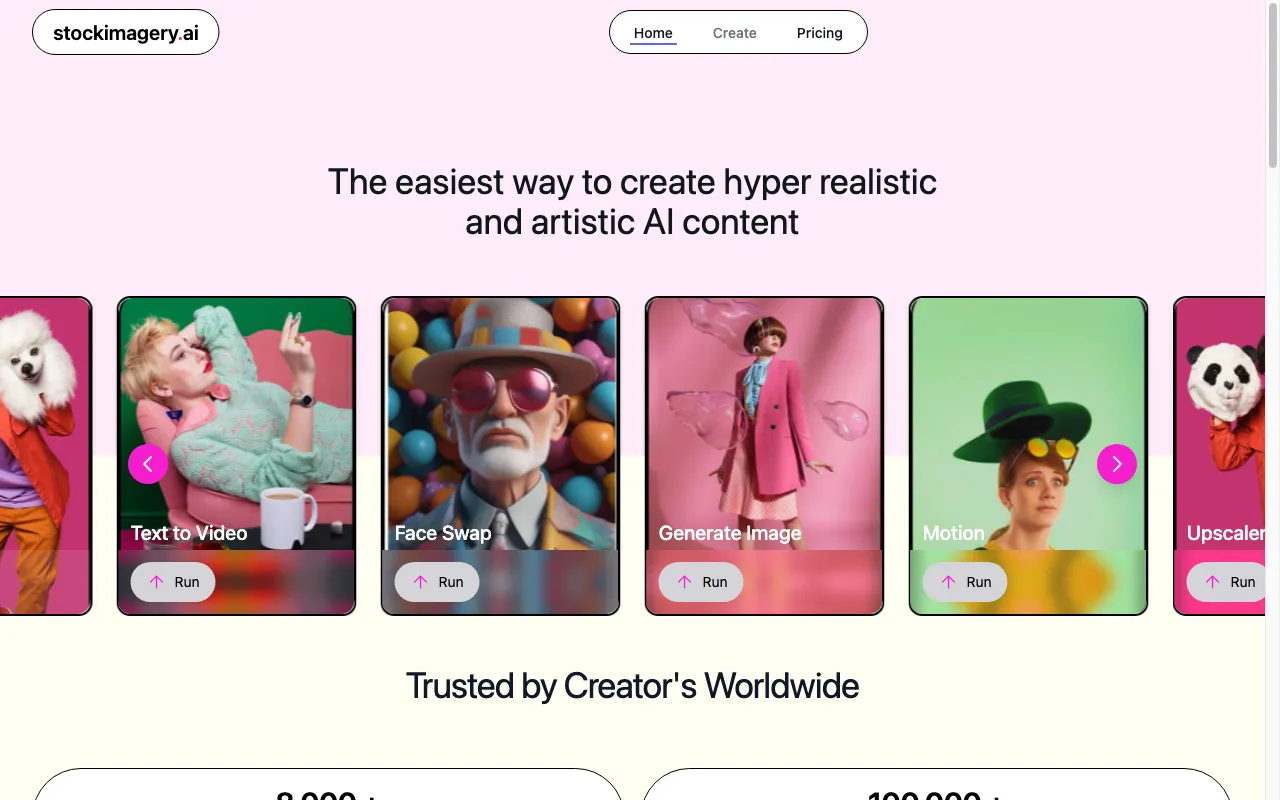Viewport: 1280px width, 800px height.
Task: Go to the Pricing tab
Action: [x=820, y=33]
